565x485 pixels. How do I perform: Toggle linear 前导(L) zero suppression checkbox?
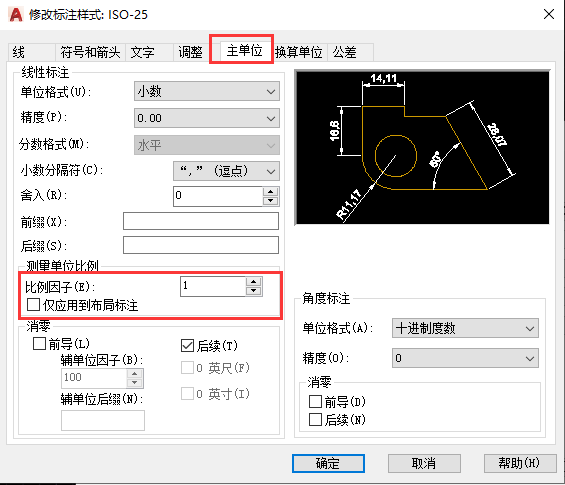tap(39, 343)
